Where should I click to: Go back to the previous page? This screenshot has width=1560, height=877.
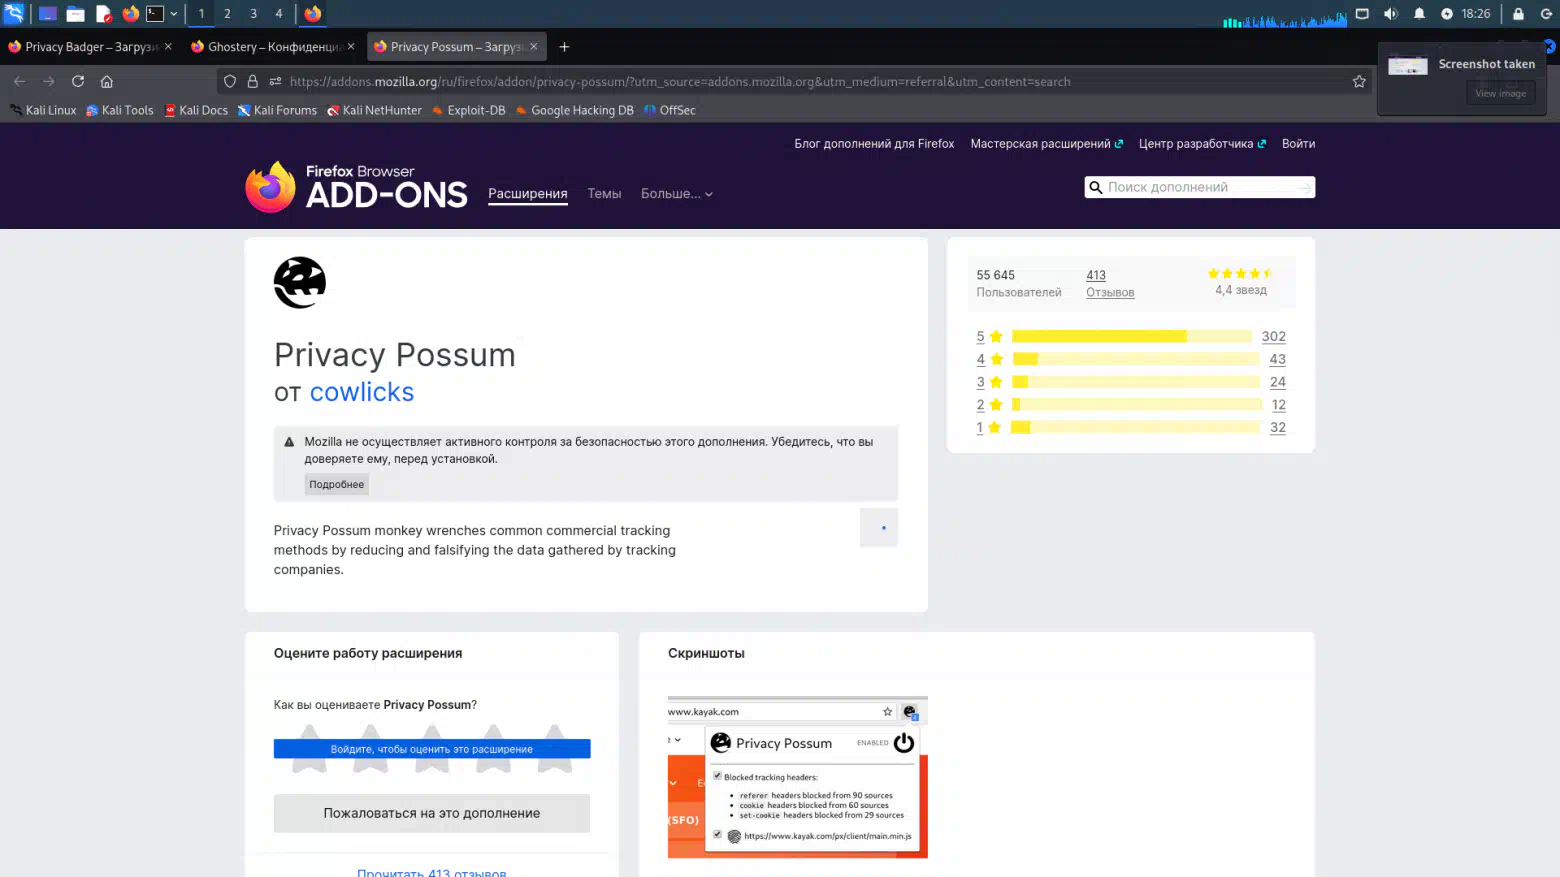coord(19,82)
